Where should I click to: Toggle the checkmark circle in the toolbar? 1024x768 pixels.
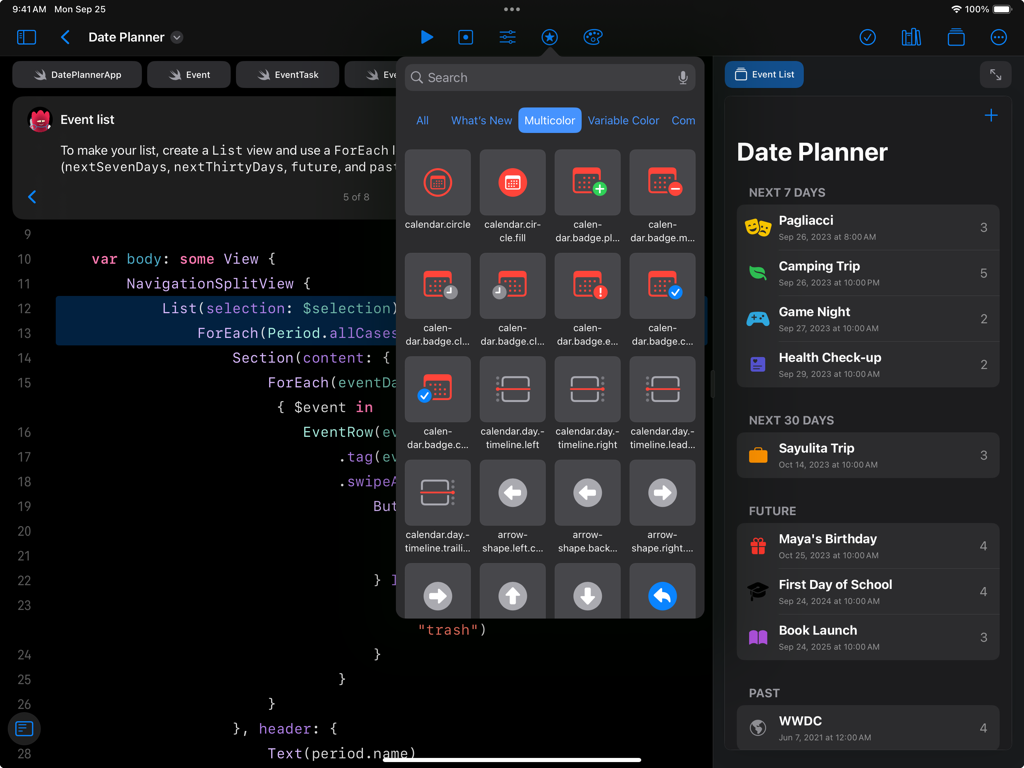pos(867,37)
